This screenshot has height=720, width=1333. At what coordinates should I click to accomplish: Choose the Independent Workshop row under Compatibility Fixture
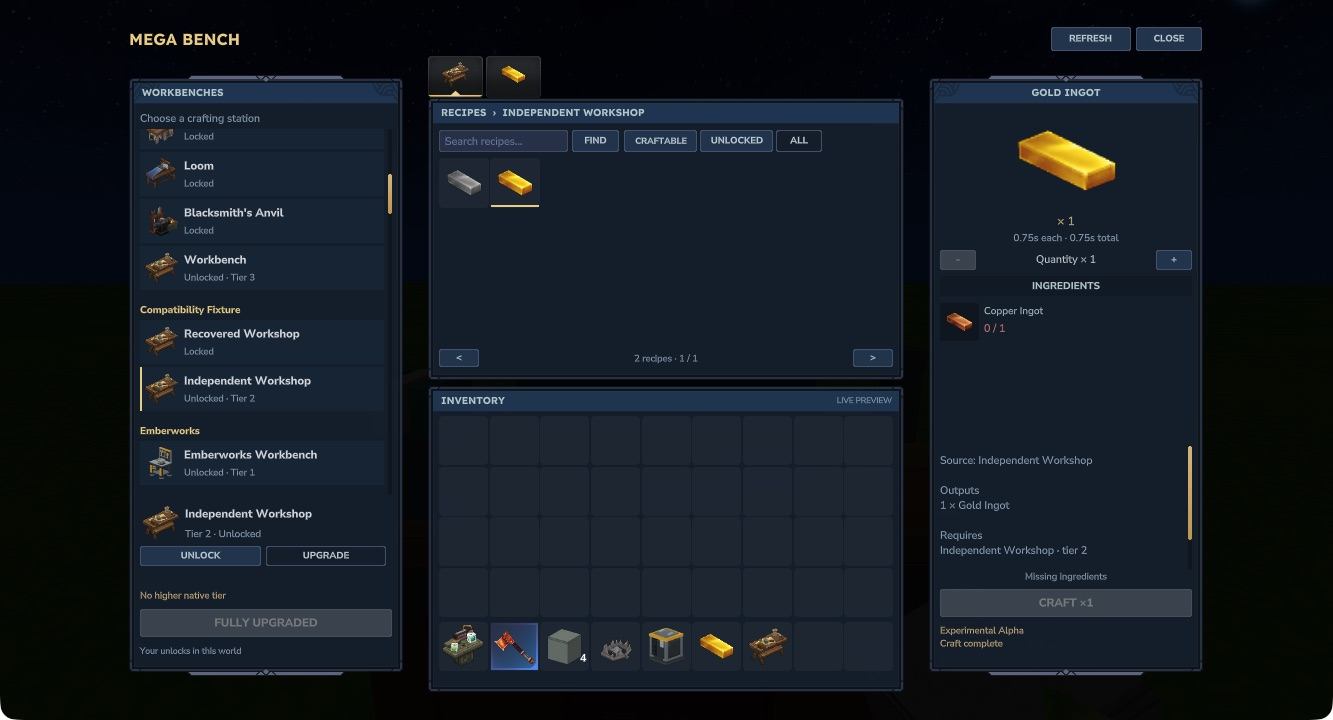pos(262,389)
